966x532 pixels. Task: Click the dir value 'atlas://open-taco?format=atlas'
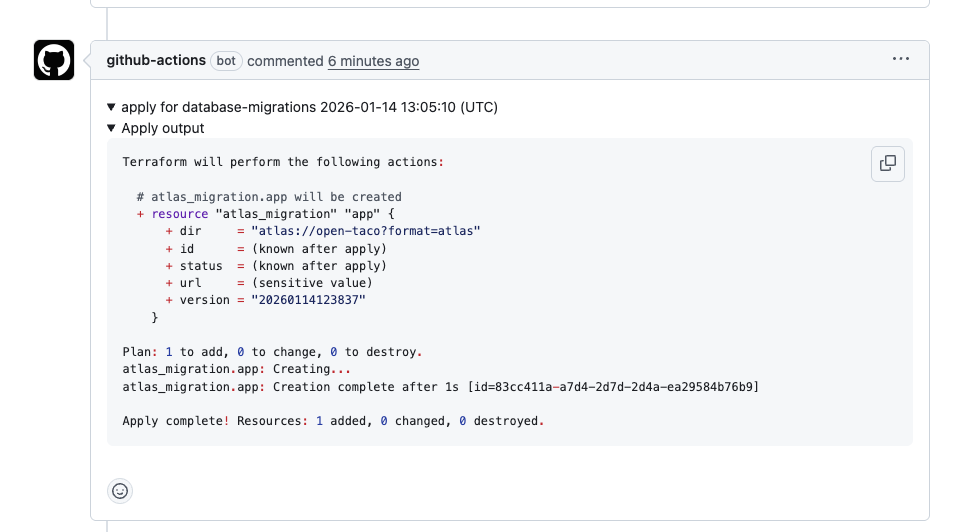tap(366, 231)
